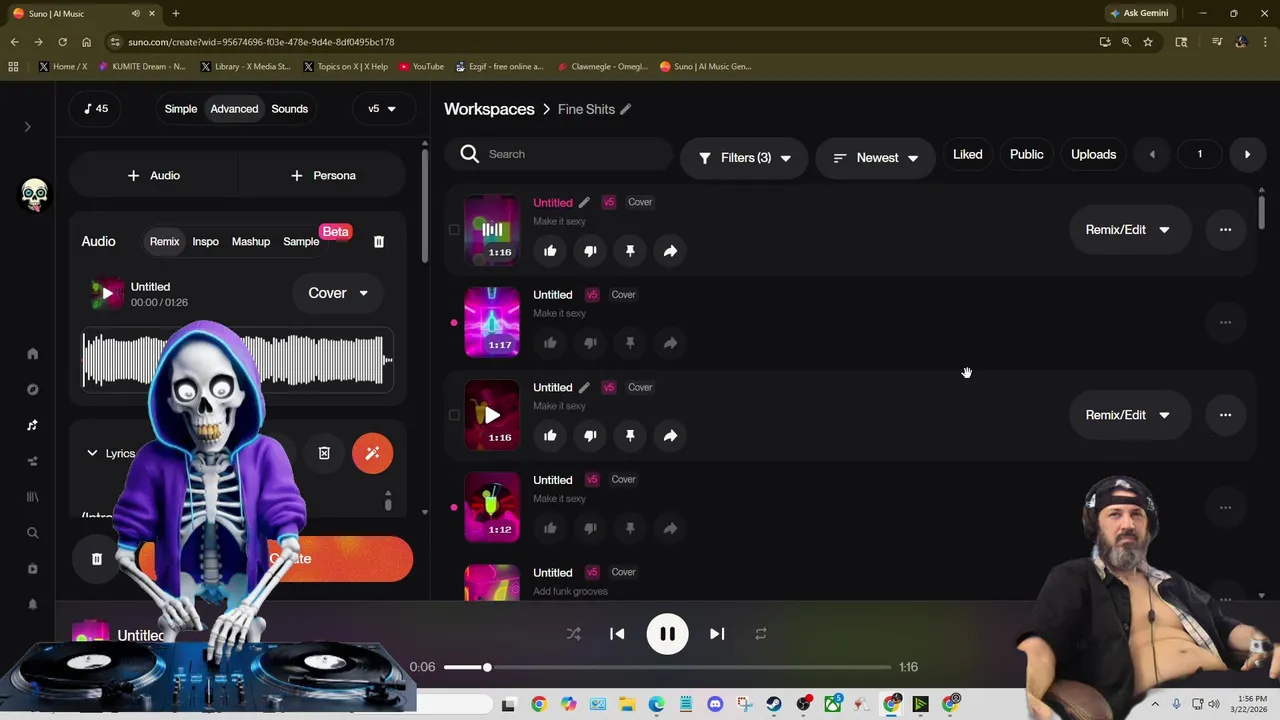
Task: Play the 1:17 song thumbnail
Action: click(492, 322)
